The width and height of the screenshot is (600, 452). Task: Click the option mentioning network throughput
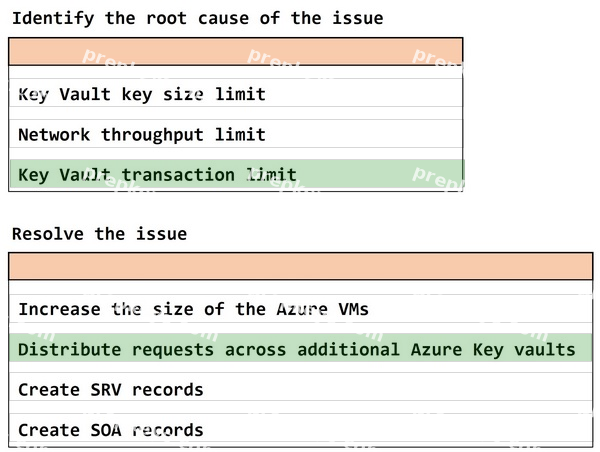[236, 134]
